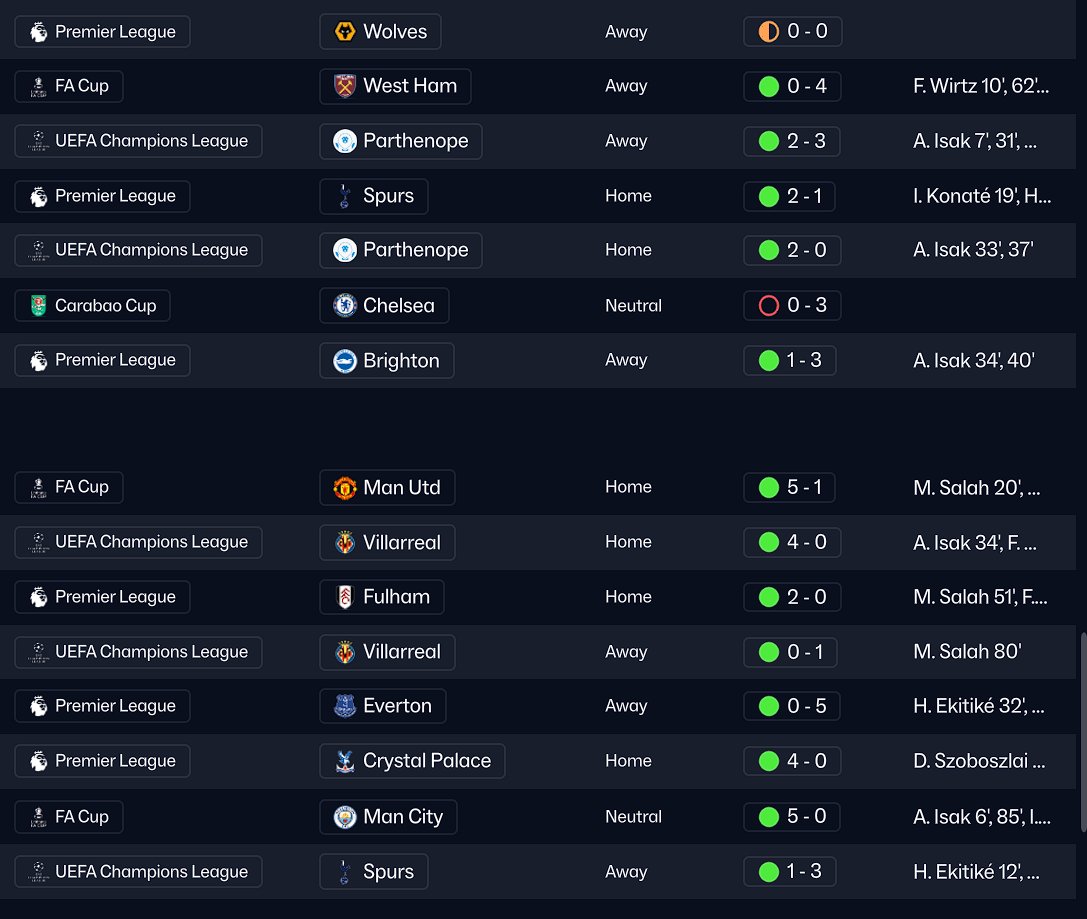Click the Carabao Cup competition icon
This screenshot has width=1087, height=919.
pos(38,306)
